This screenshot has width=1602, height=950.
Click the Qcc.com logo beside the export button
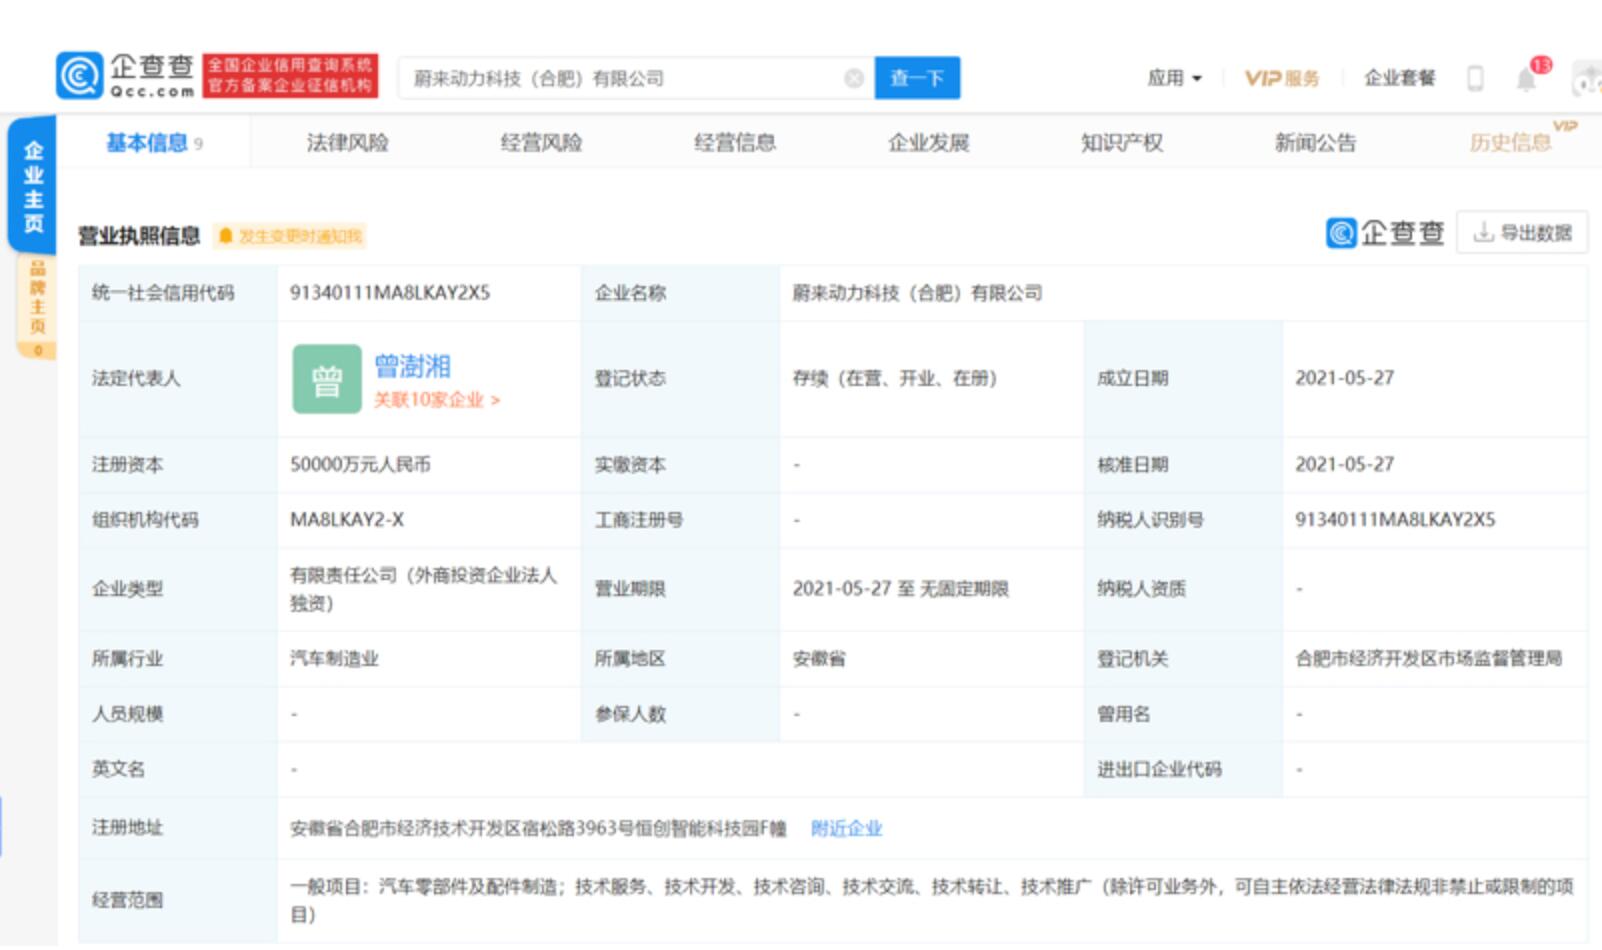coord(1385,233)
